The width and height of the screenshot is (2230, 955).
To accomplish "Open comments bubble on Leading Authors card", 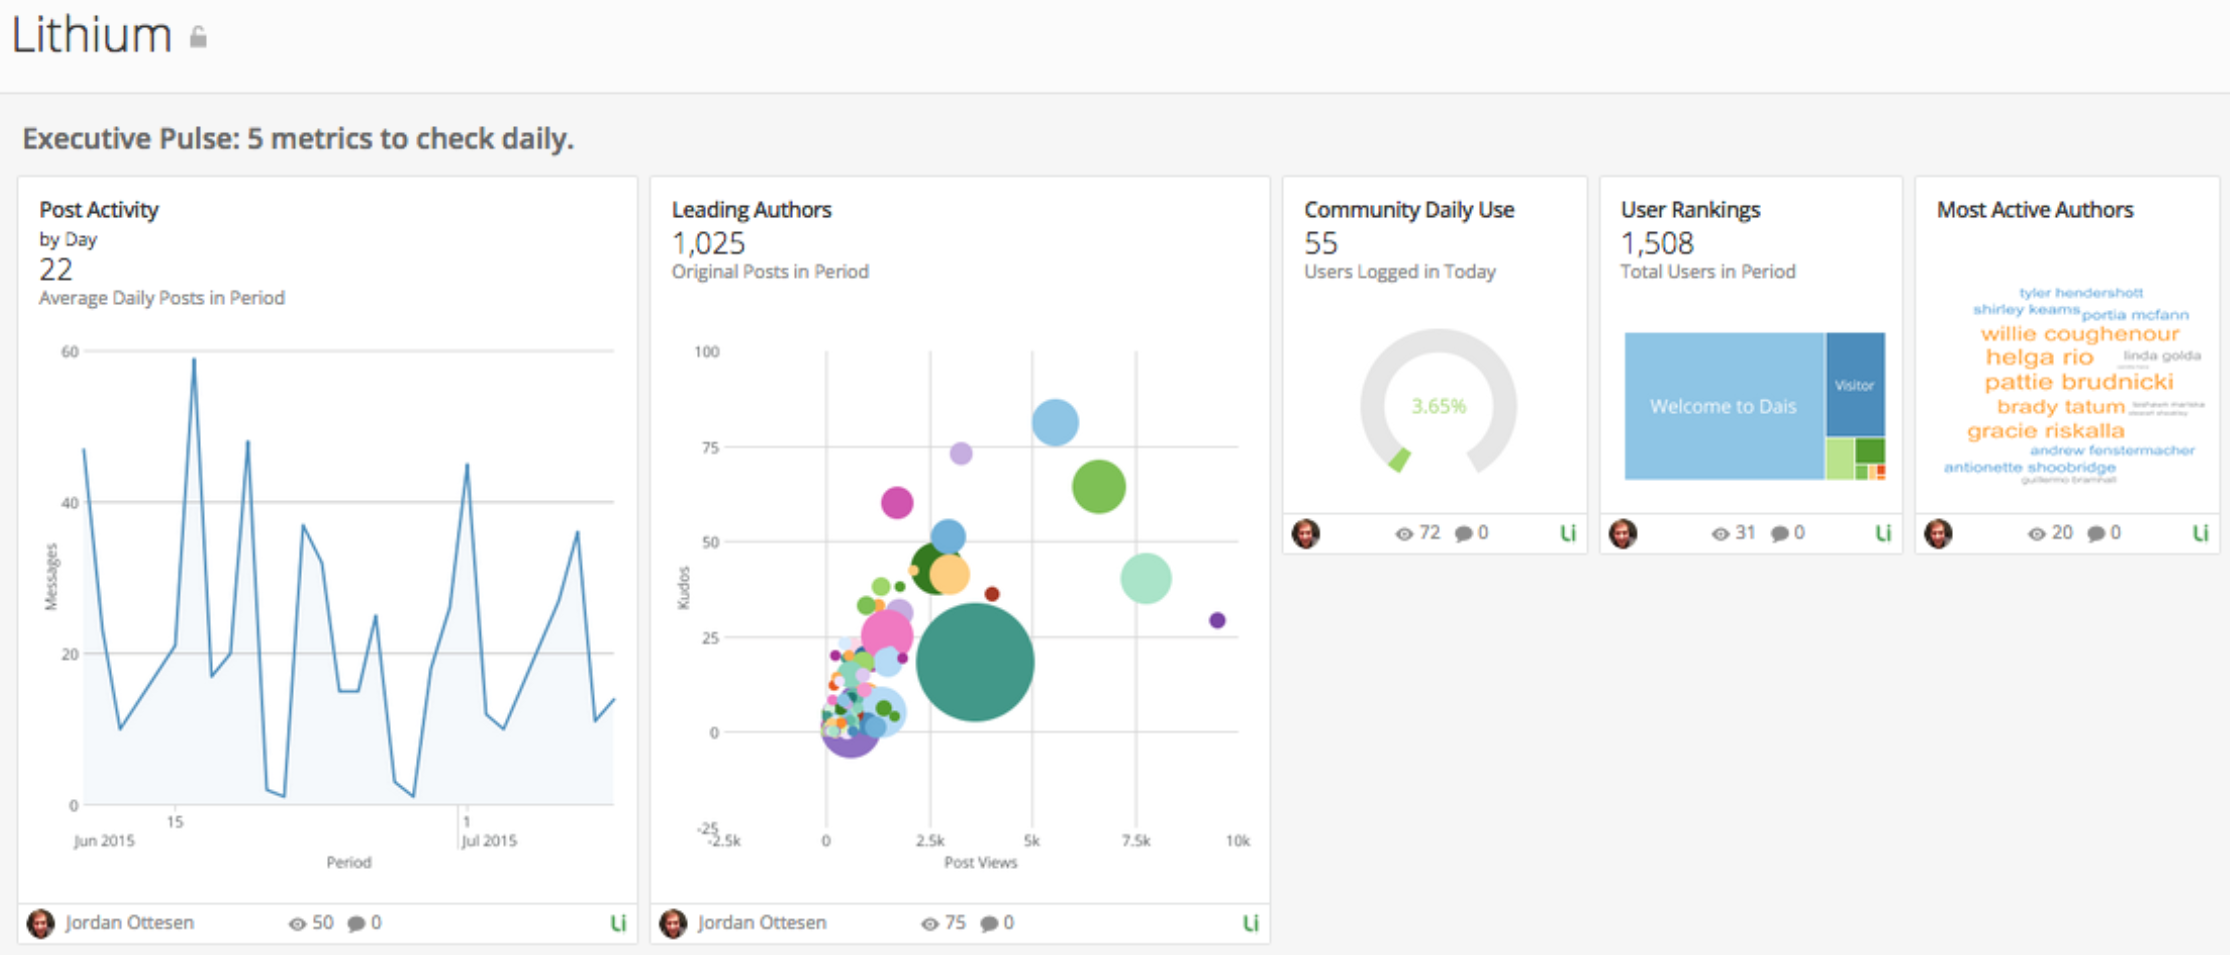I will pyautogui.click(x=989, y=924).
